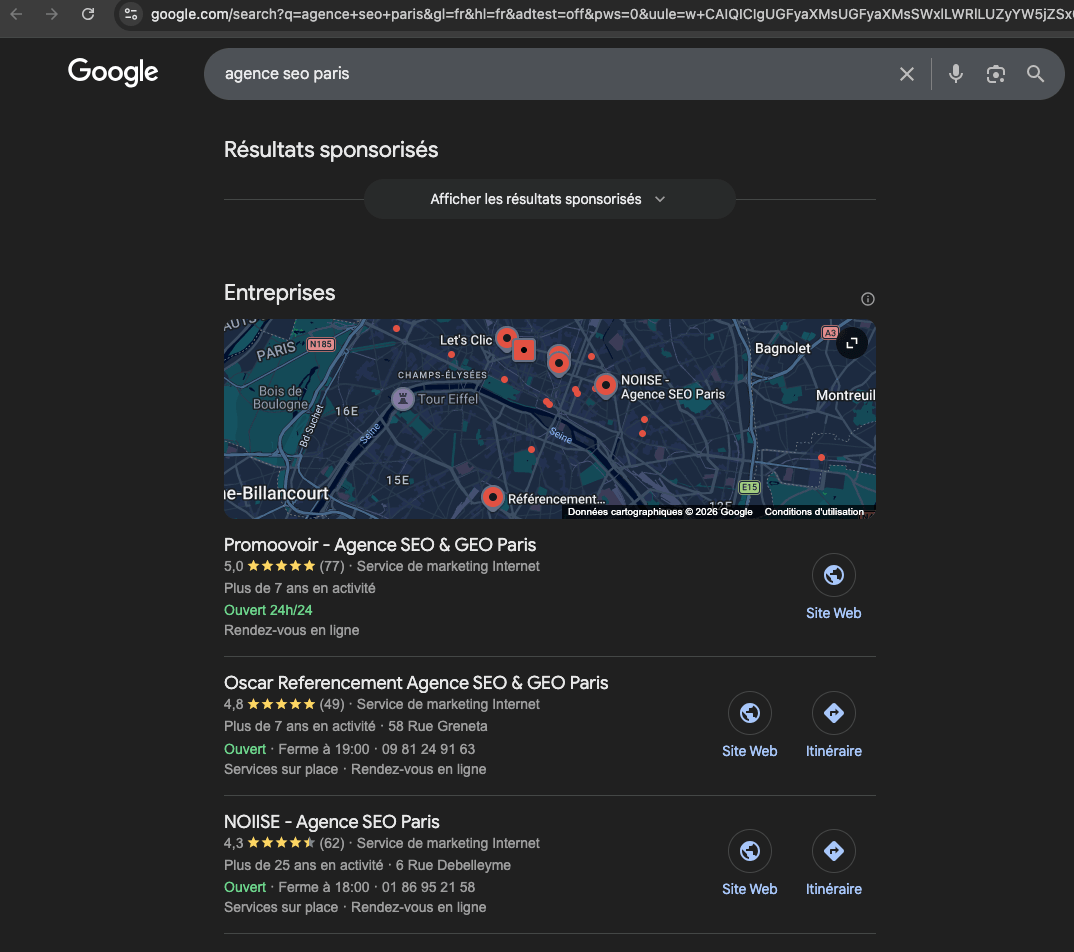1074x952 pixels.
Task: Open NOIISE Site Web globe icon
Action: click(749, 851)
